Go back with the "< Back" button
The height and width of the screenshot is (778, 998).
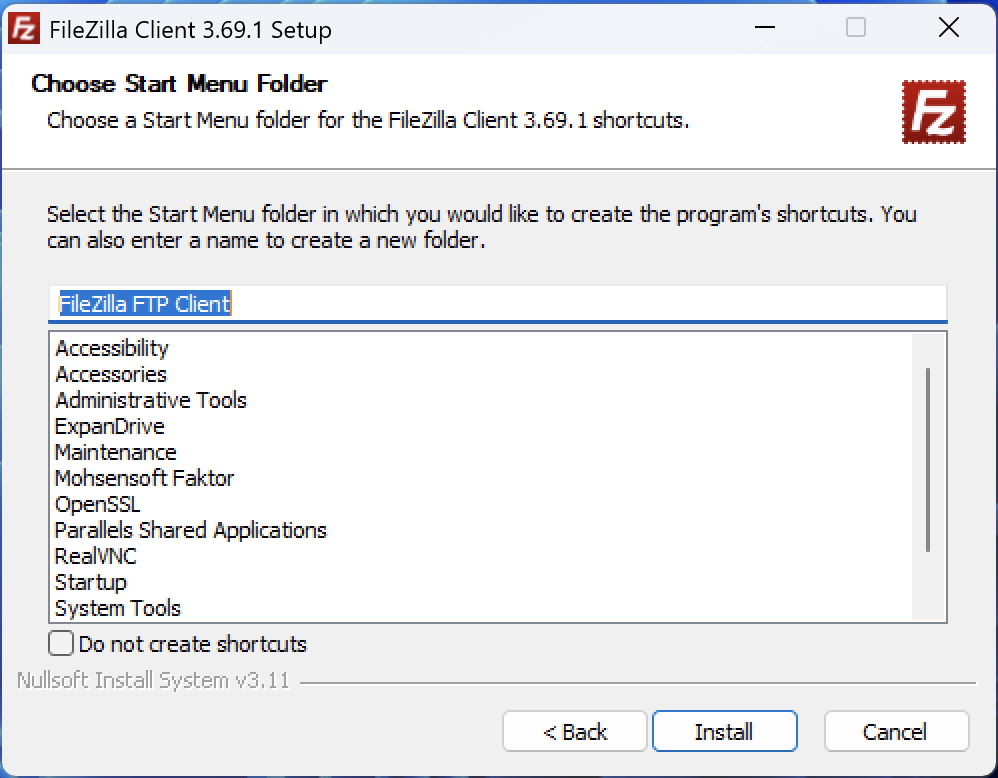(575, 732)
